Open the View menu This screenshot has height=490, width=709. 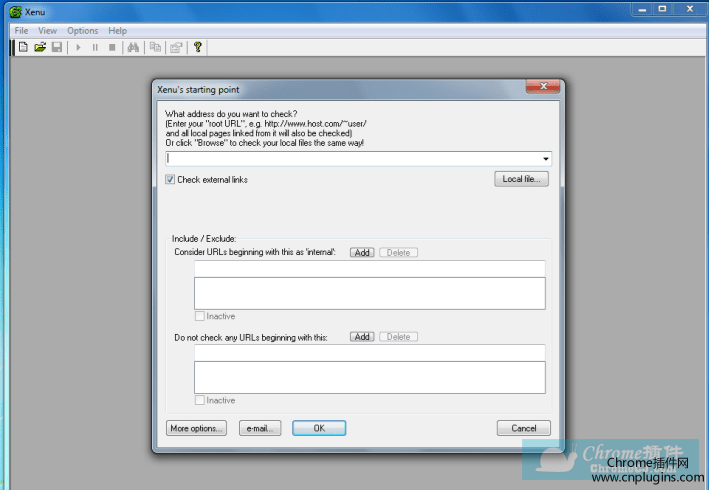coord(47,31)
